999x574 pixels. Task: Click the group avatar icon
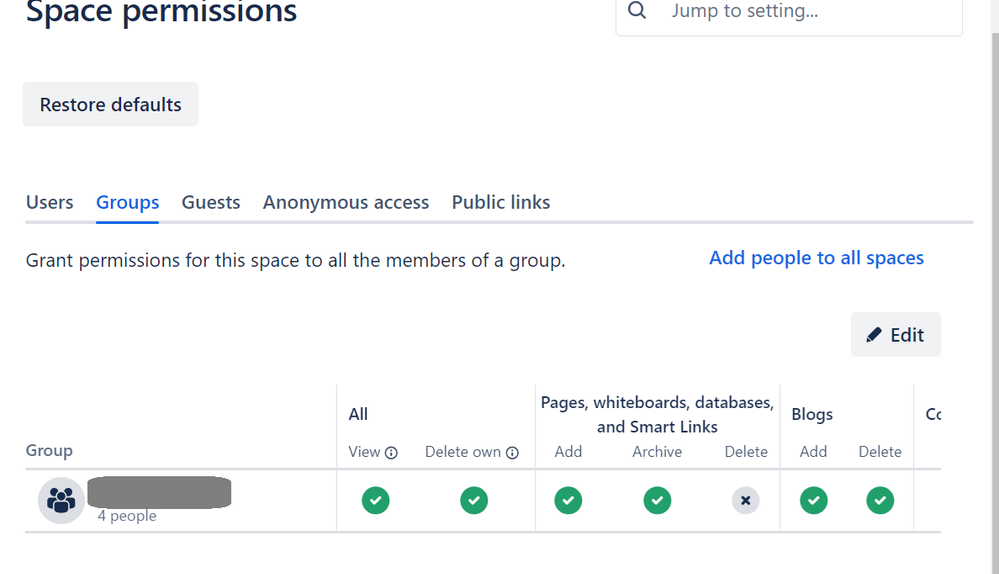(x=61, y=500)
